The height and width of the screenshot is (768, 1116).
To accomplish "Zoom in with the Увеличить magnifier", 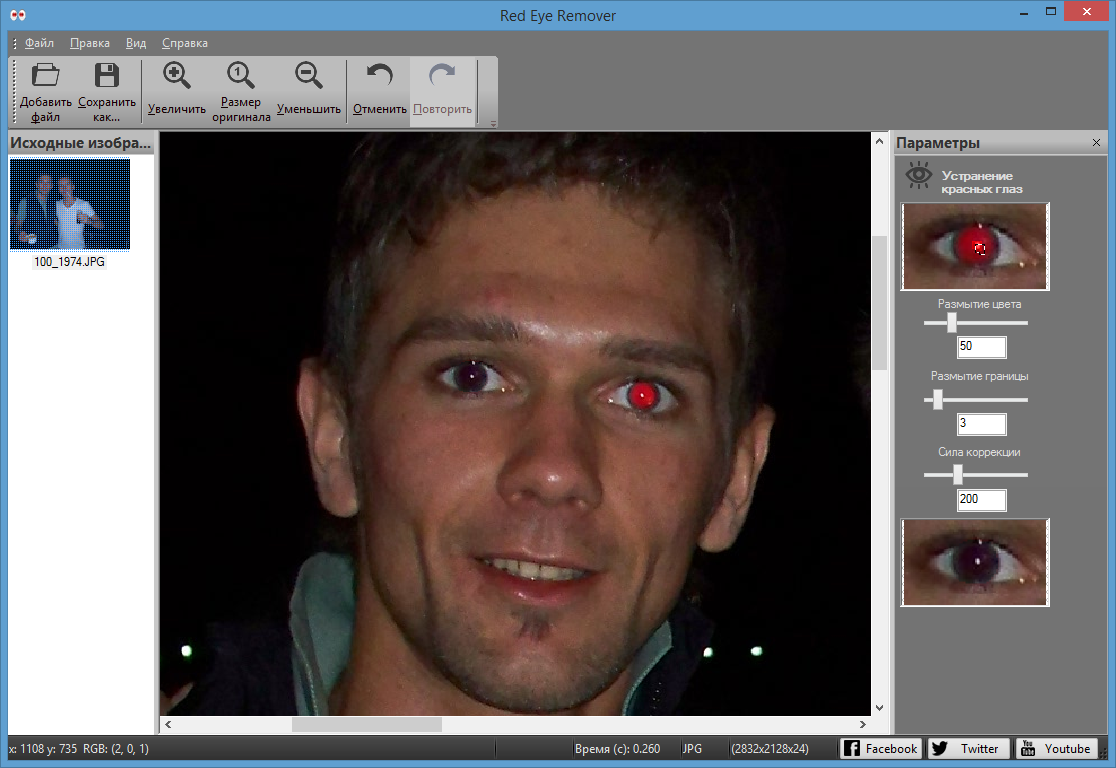I will (x=176, y=77).
